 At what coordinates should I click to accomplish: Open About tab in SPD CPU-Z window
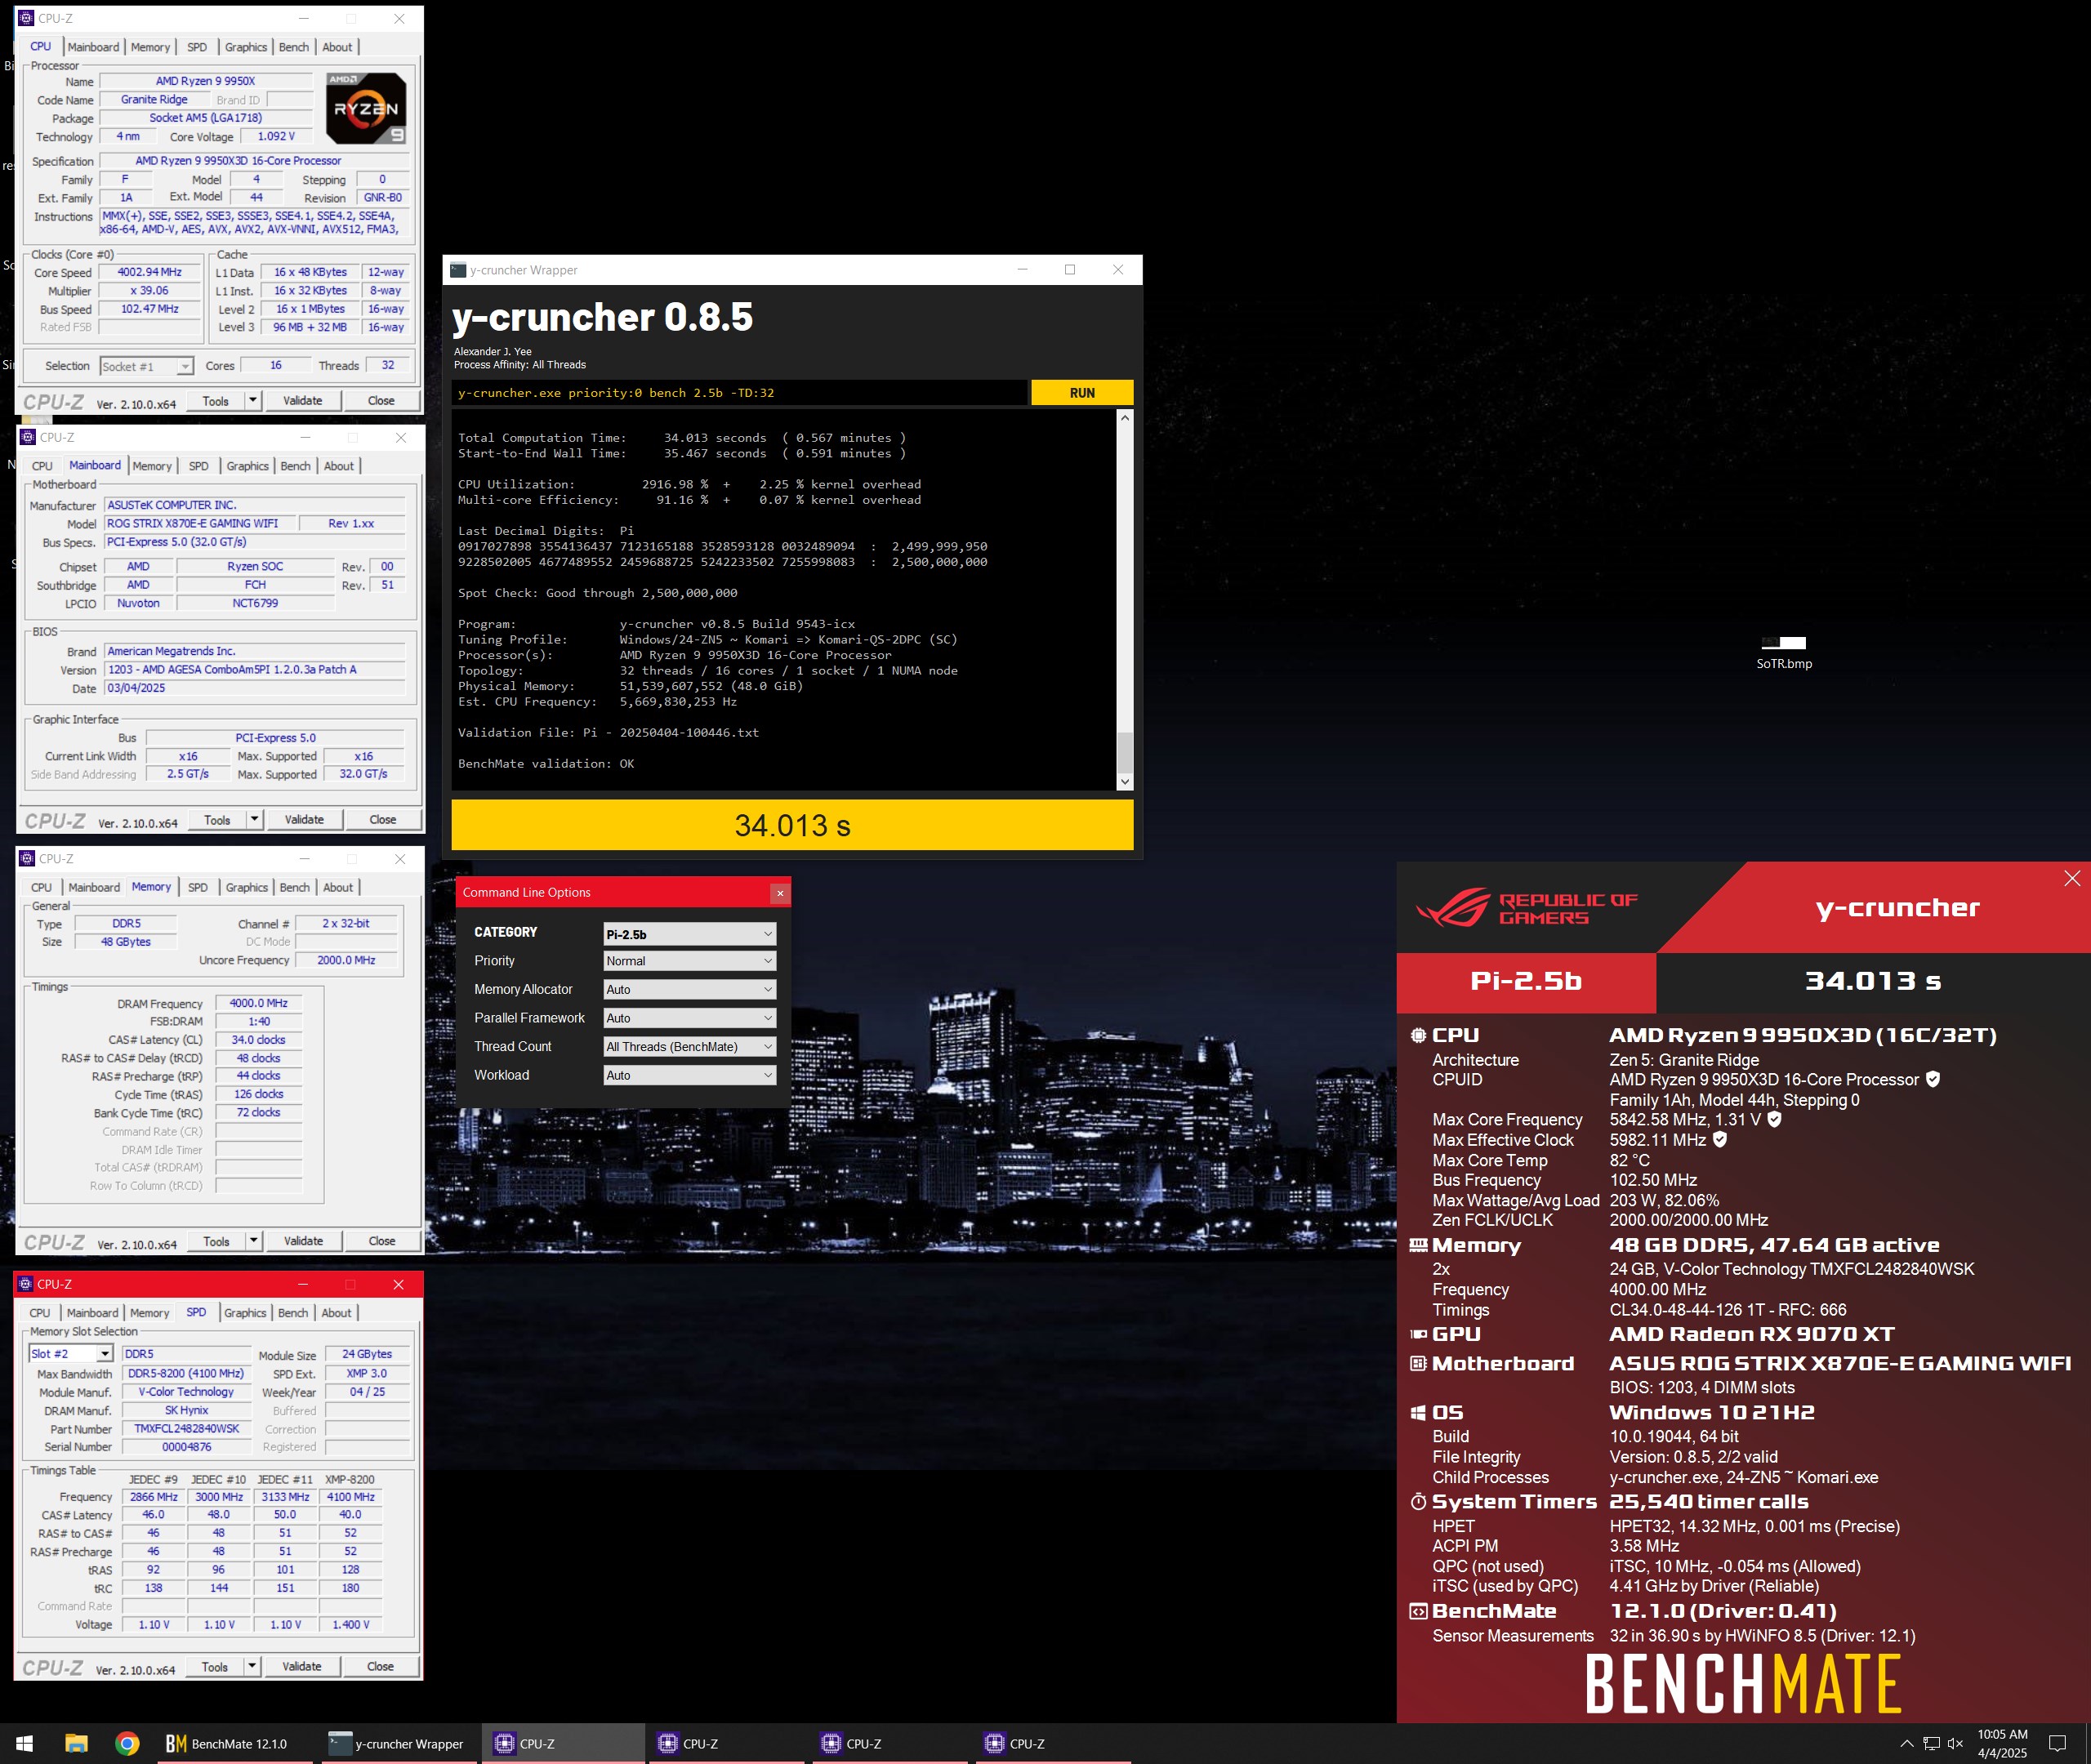(x=336, y=1313)
